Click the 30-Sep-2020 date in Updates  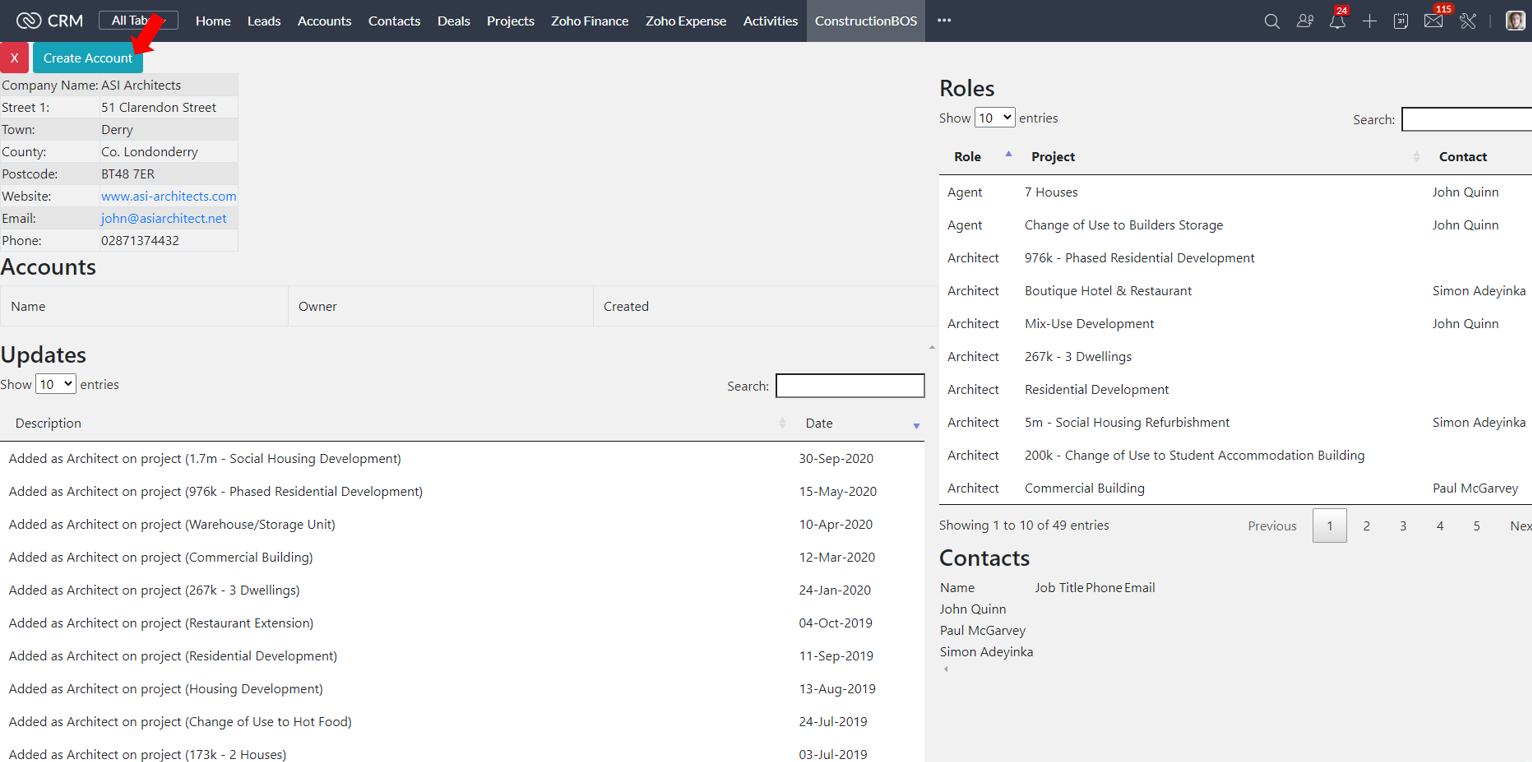(x=836, y=459)
